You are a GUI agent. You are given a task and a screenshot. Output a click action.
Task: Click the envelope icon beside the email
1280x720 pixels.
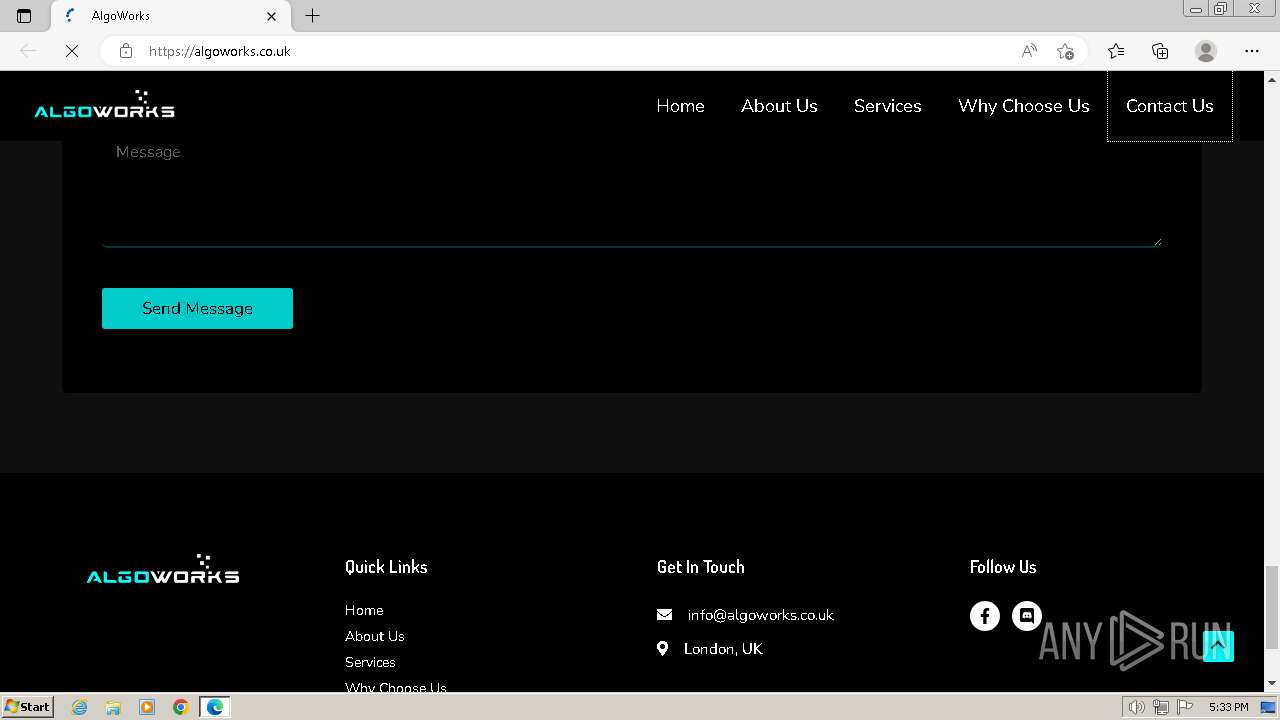pos(664,615)
